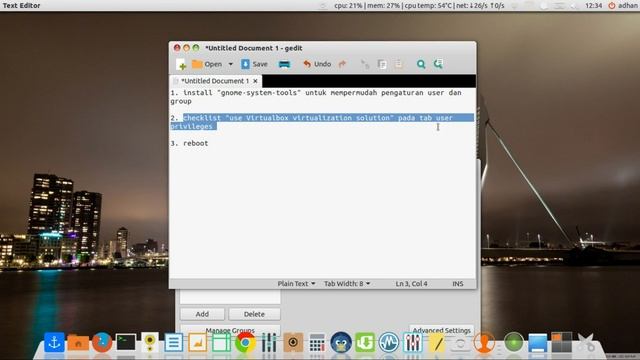Click the Delete button in background window
This screenshot has height=360, width=640.
254,314
